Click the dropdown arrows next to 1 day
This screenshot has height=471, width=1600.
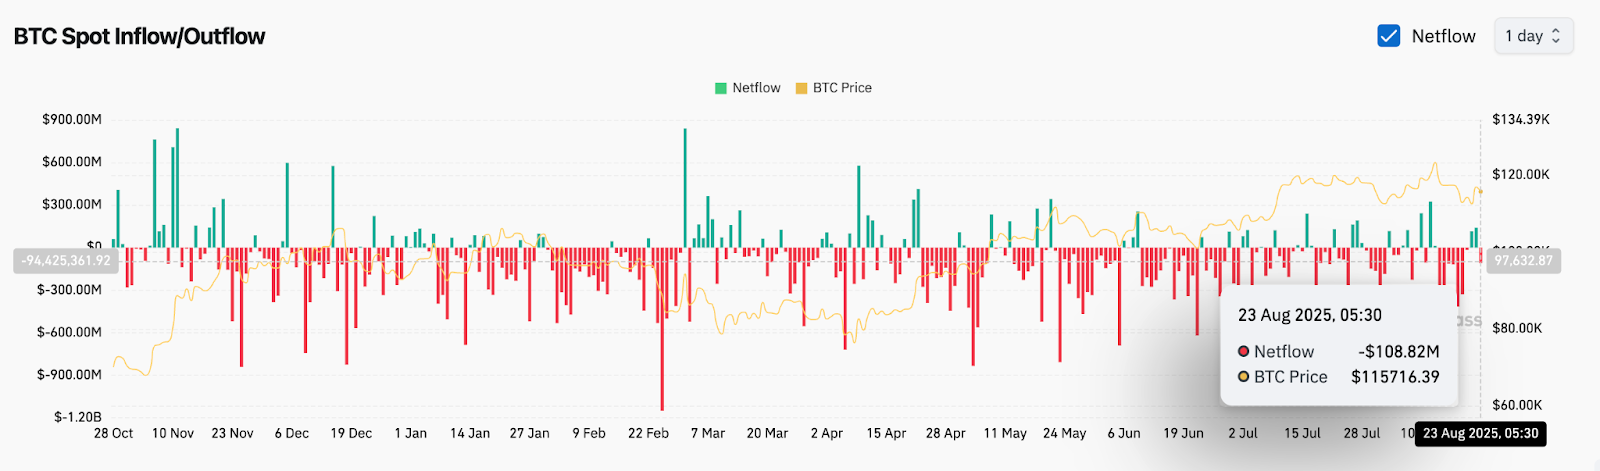click(1556, 36)
